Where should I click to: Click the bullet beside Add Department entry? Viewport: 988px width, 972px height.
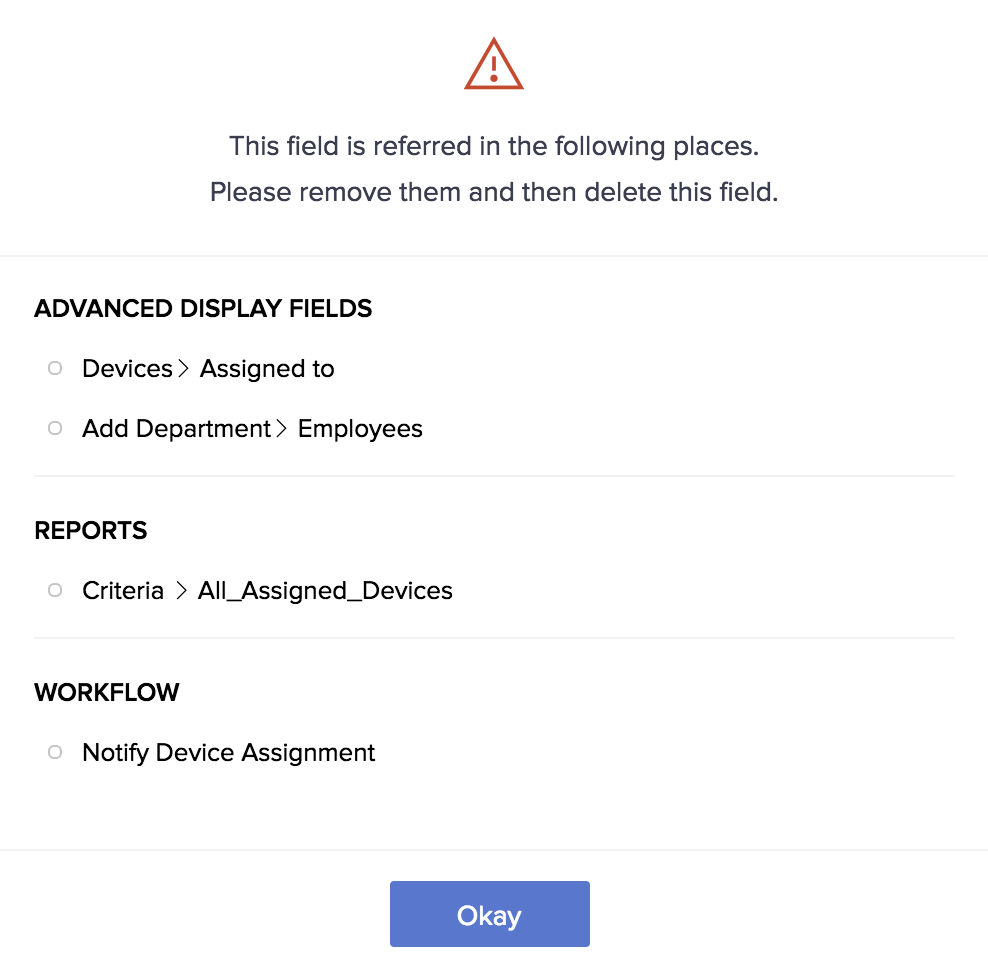(x=55, y=429)
